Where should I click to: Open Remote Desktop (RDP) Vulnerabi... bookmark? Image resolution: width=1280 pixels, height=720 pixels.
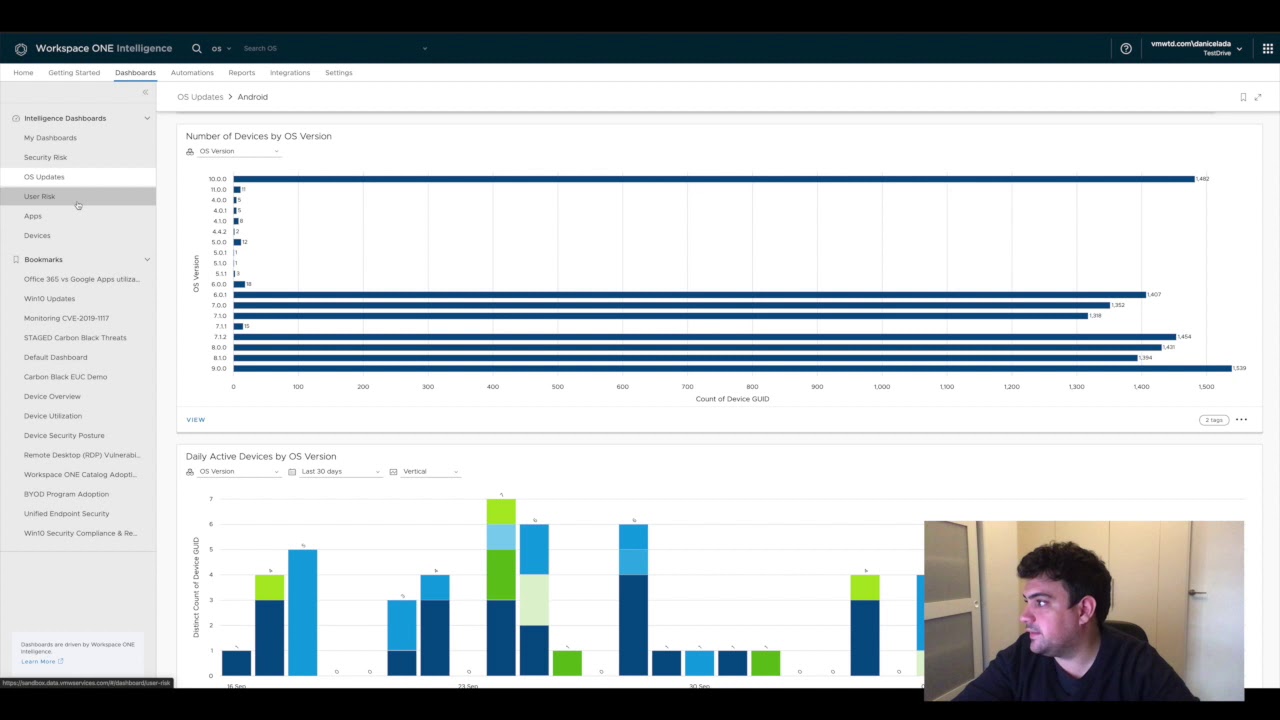click(x=82, y=455)
